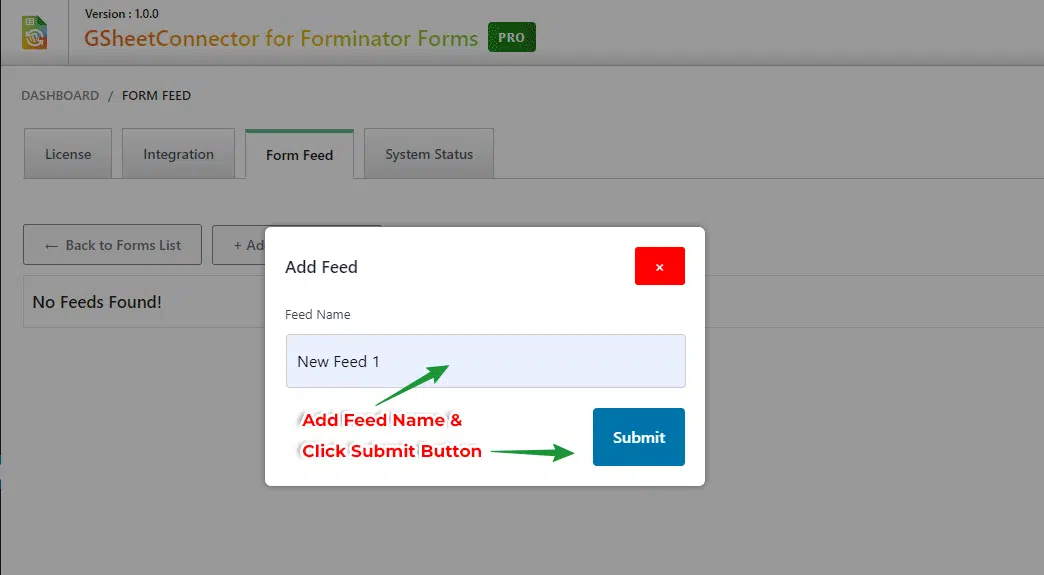Open the System Status tab
This screenshot has height=575, width=1044.
point(429,155)
